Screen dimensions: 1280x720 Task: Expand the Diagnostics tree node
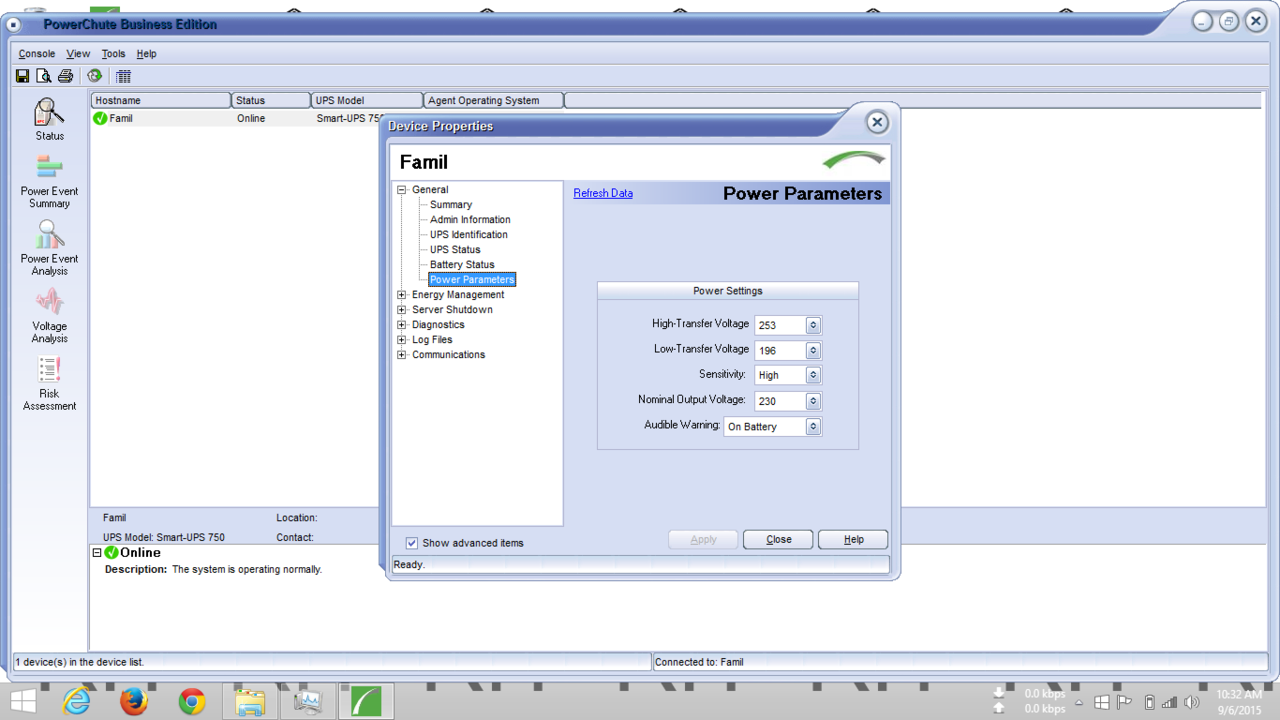[x=402, y=325]
